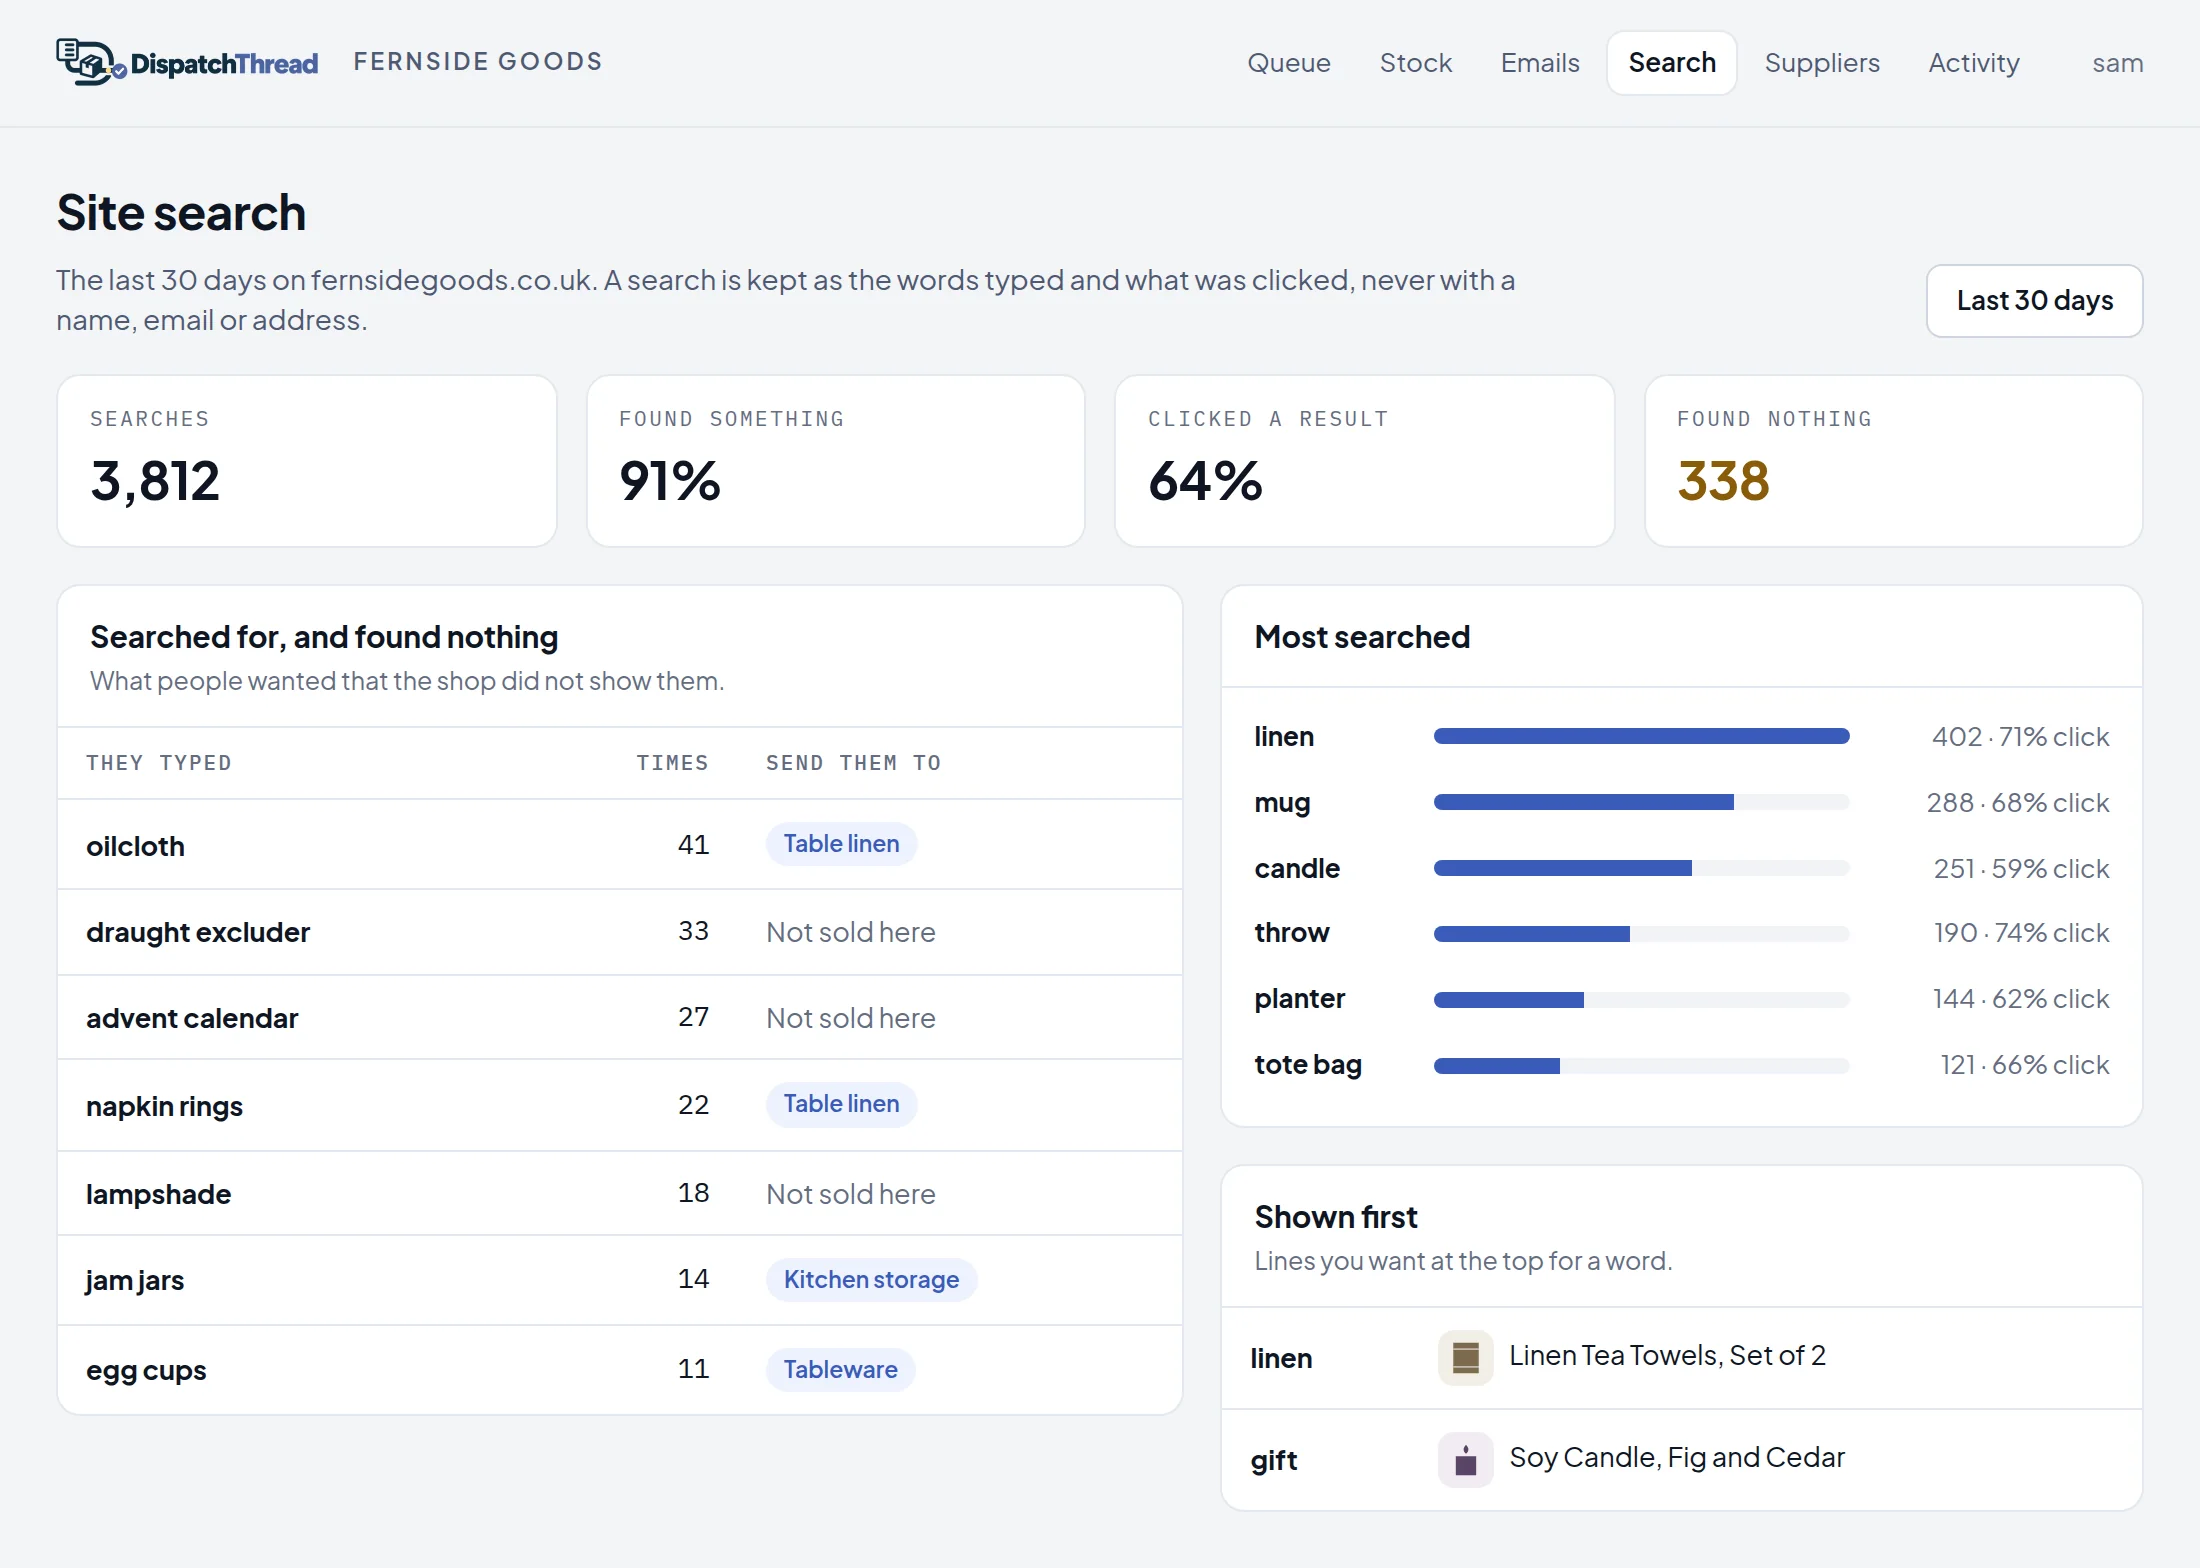Open the Linen Tea Towels product thumbnail
The height and width of the screenshot is (1568, 2200).
pyautogui.click(x=1465, y=1357)
